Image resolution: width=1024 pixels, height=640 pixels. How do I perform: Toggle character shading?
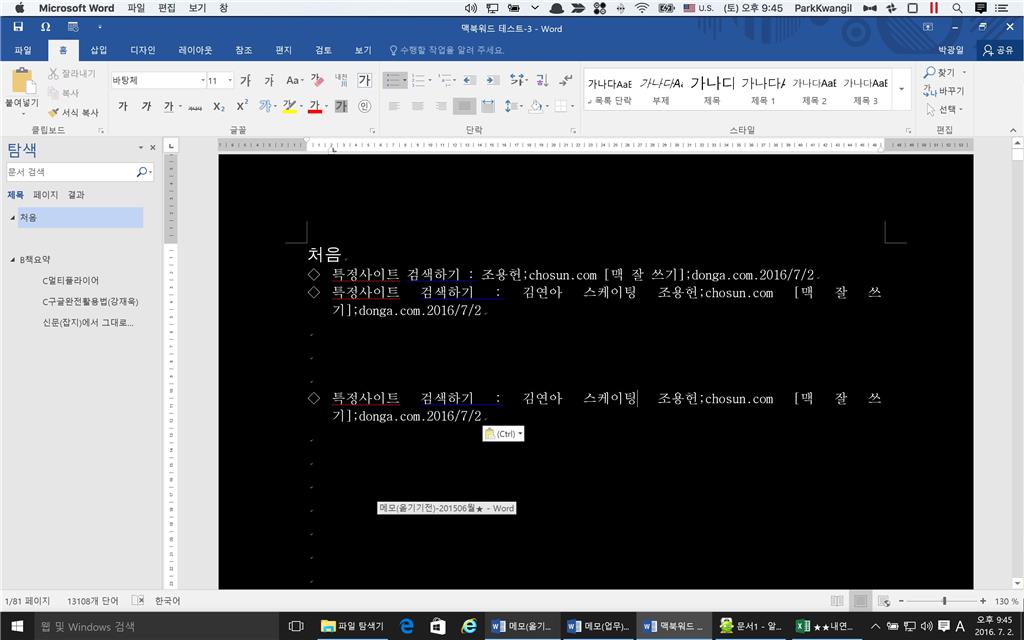tap(341, 106)
